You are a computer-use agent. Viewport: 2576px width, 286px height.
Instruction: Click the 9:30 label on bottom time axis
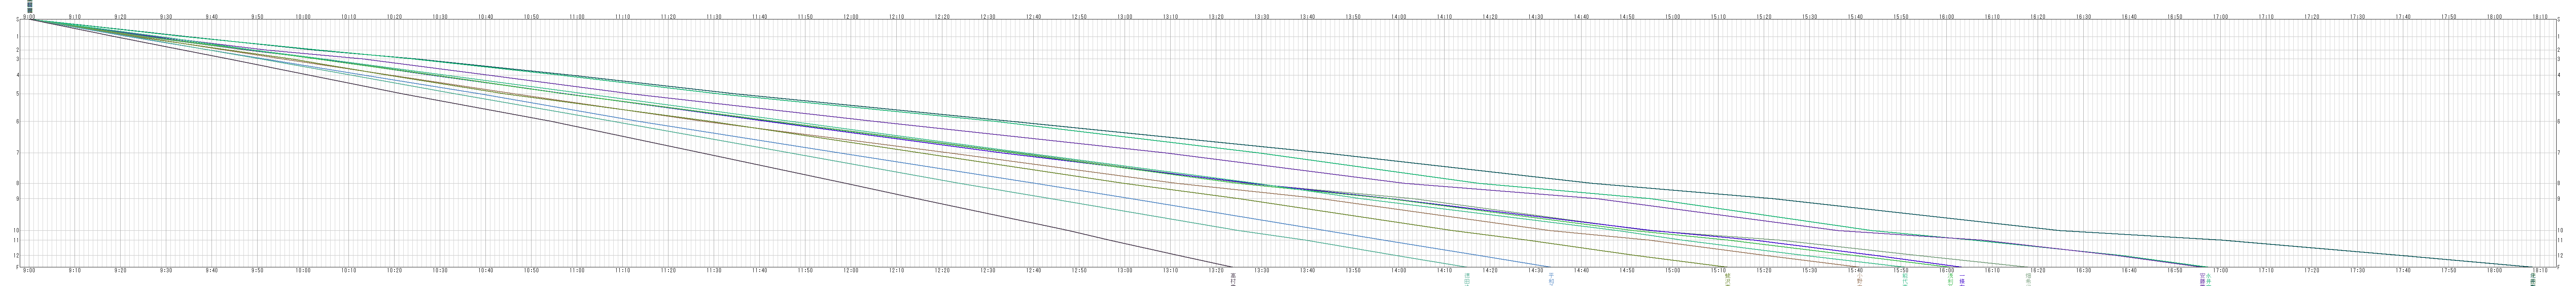coord(166,270)
